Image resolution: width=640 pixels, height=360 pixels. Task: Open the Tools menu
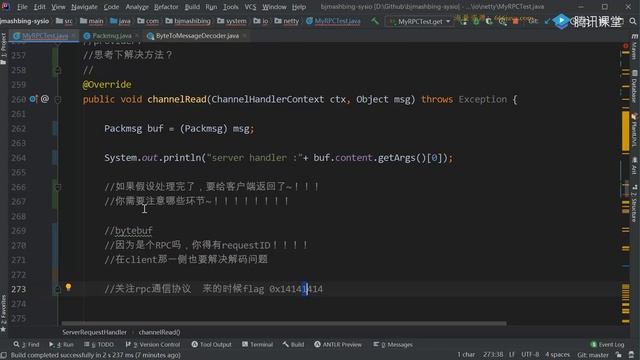pos(231,7)
